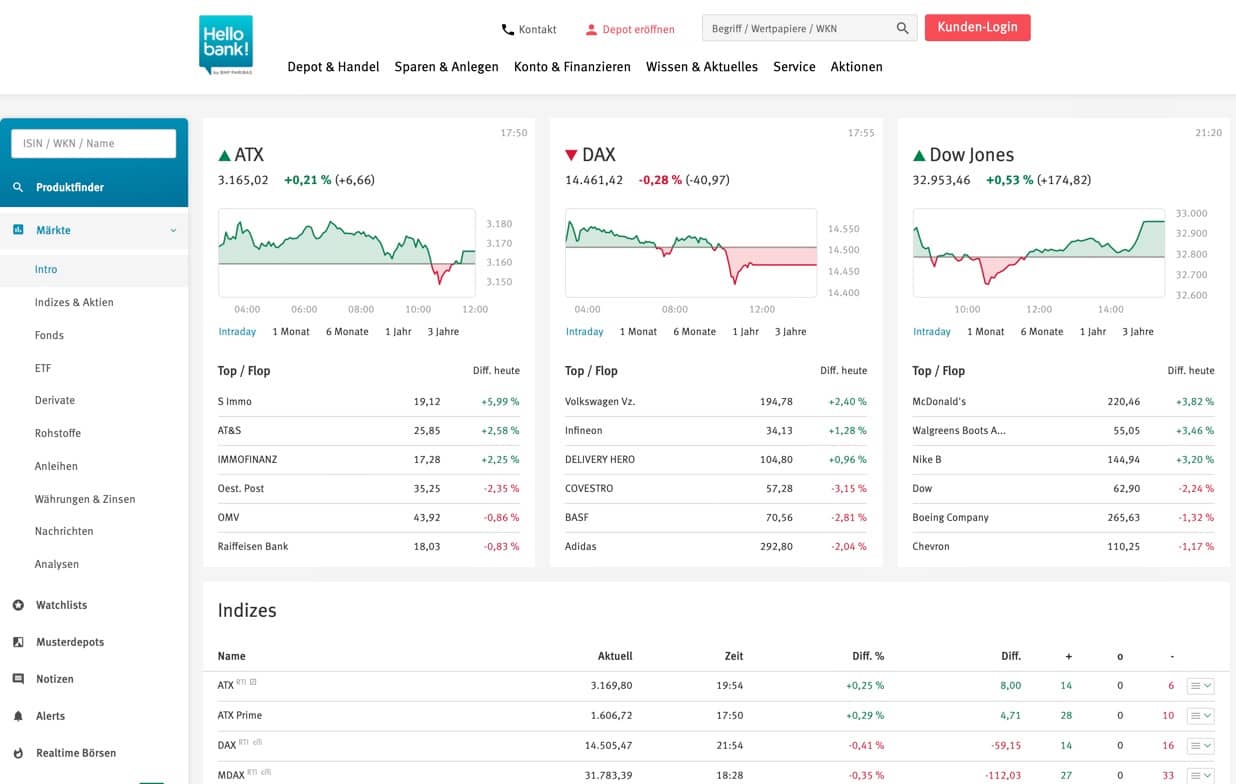Collapse the Märkte sidebar section chevron
1236x784 pixels.
coord(173,230)
